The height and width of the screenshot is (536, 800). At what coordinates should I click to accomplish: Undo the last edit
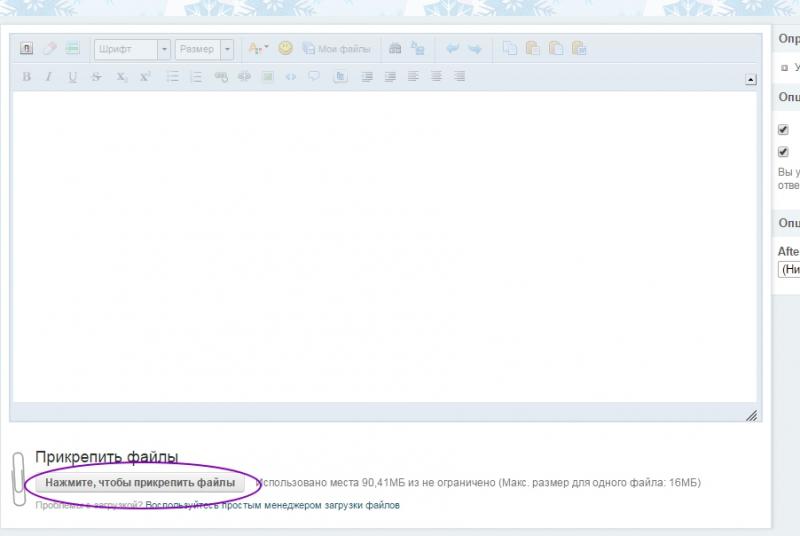click(x=452, y=48)
